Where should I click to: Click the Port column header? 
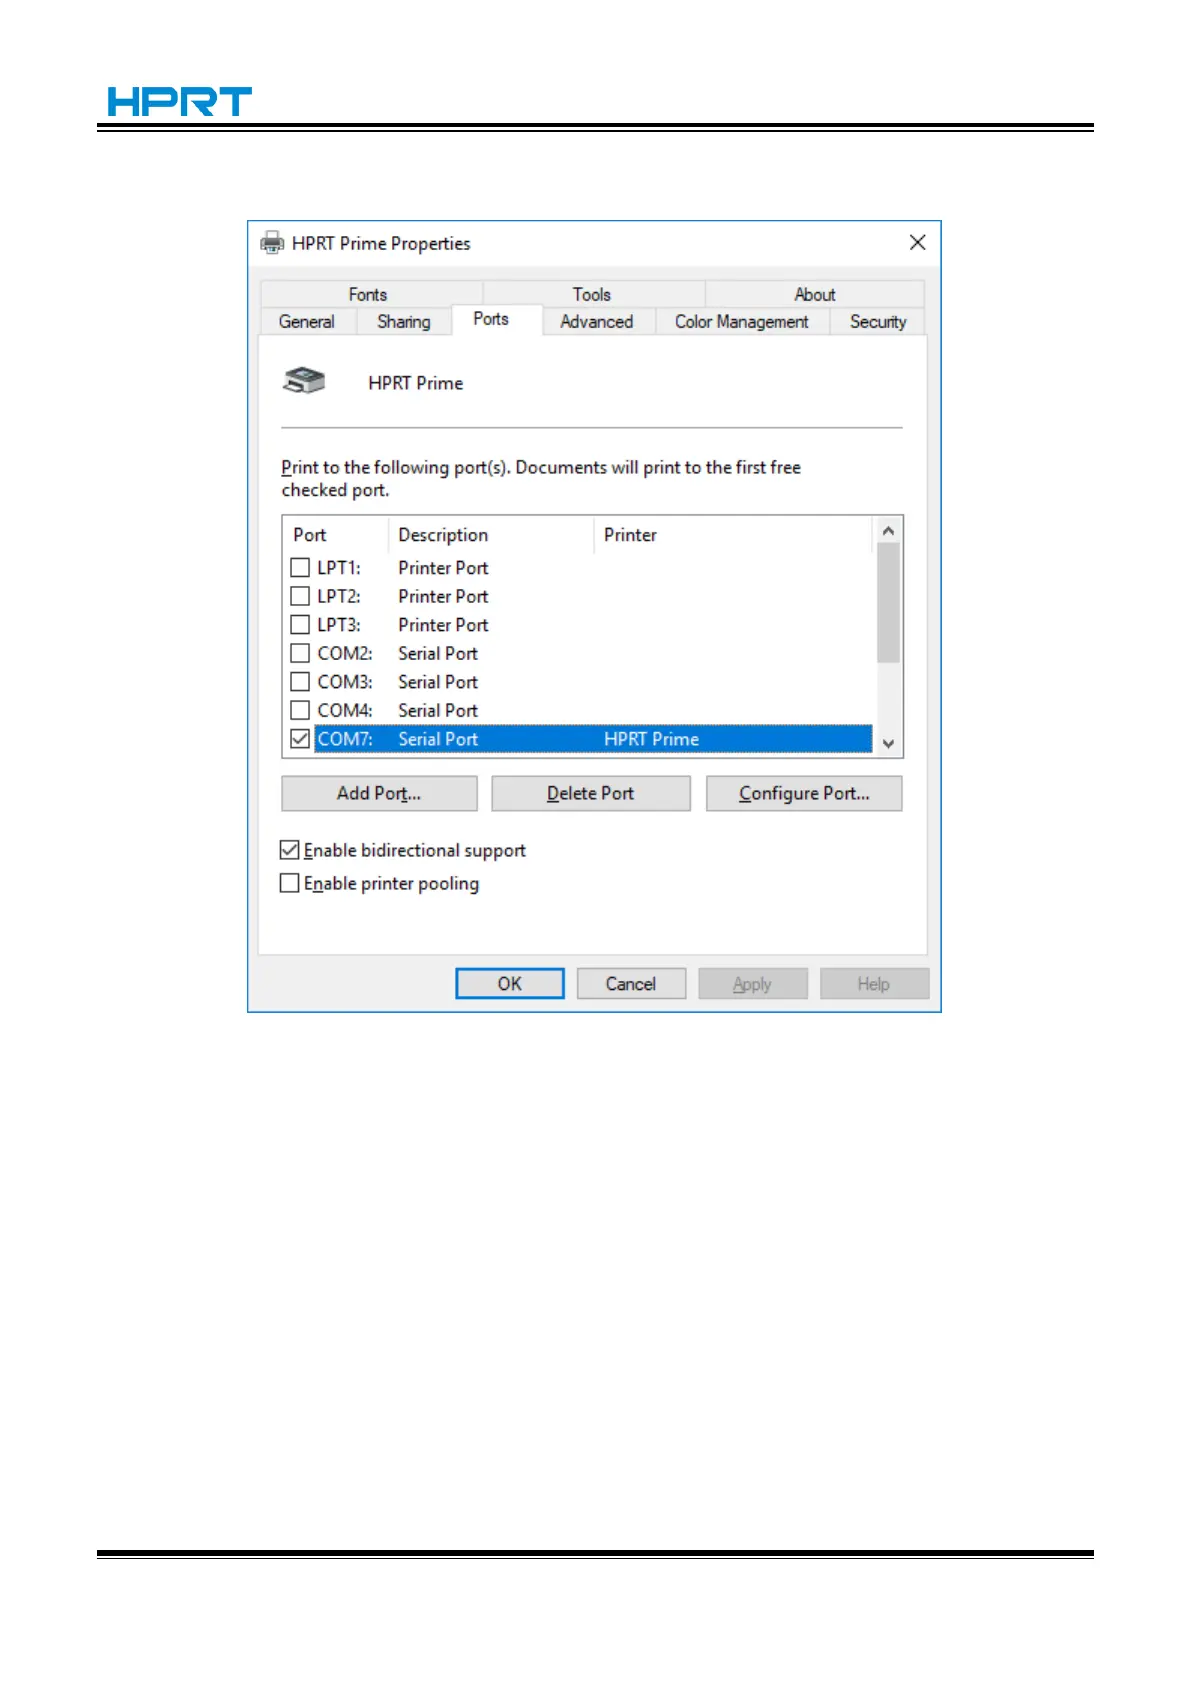click(336, 535)
